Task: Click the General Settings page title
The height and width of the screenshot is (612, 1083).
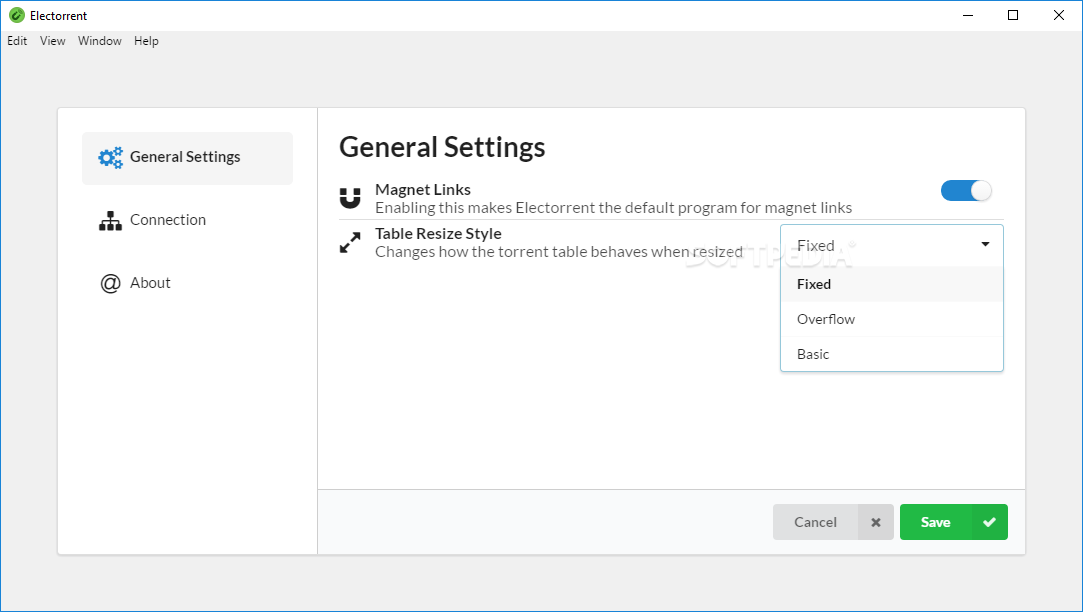Action: click(442, 147)
